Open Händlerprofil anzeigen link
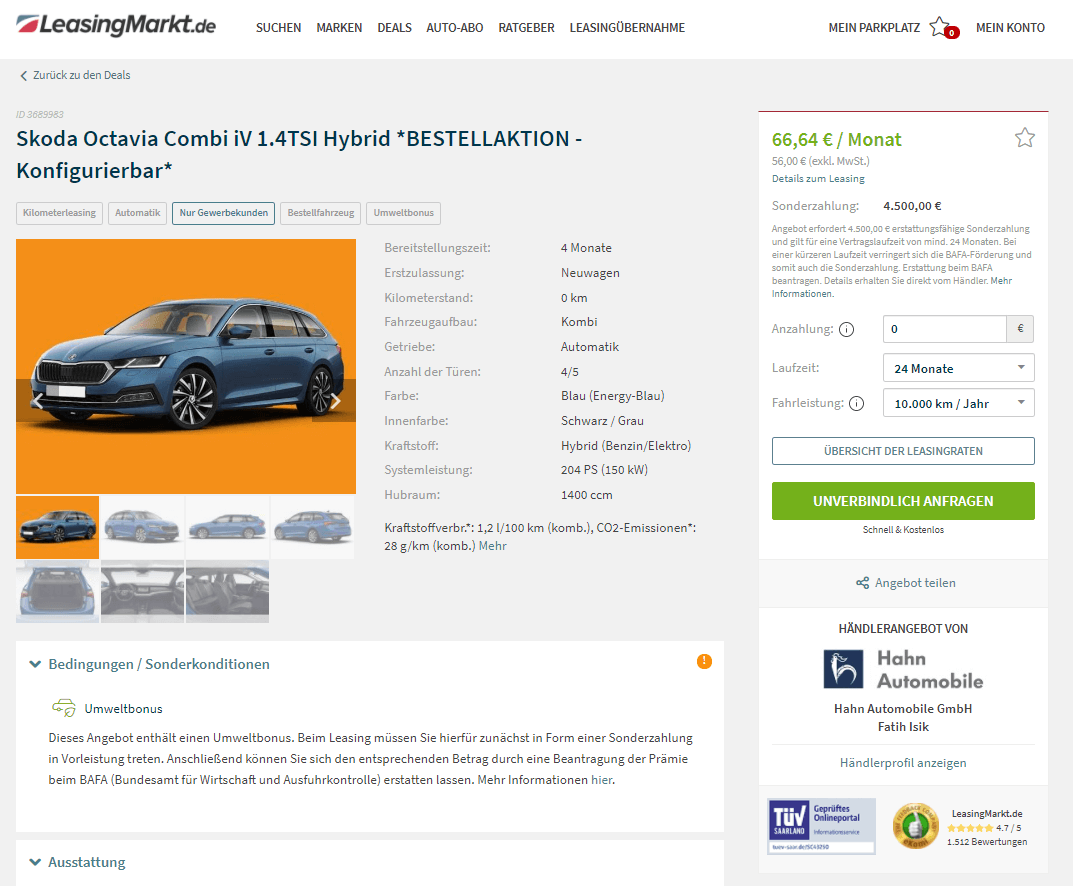Image resolution: width=1073 pixels, height=886 pixels. 903,763
